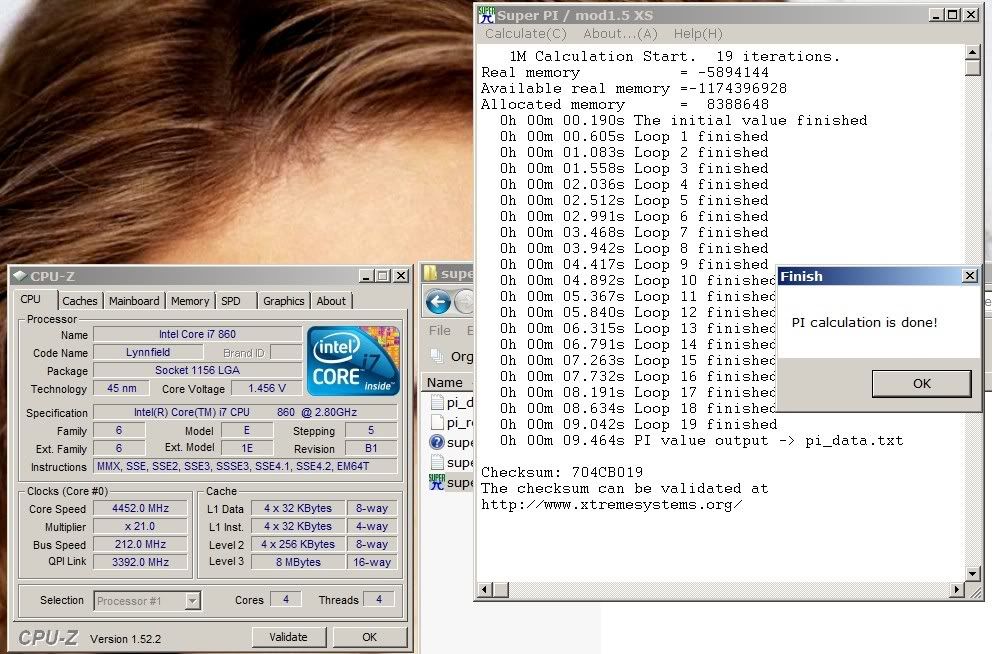The height and width of the screenshot is (654, 992).
Task: Click the Name column header in Explorer
Action: (445, 382)
